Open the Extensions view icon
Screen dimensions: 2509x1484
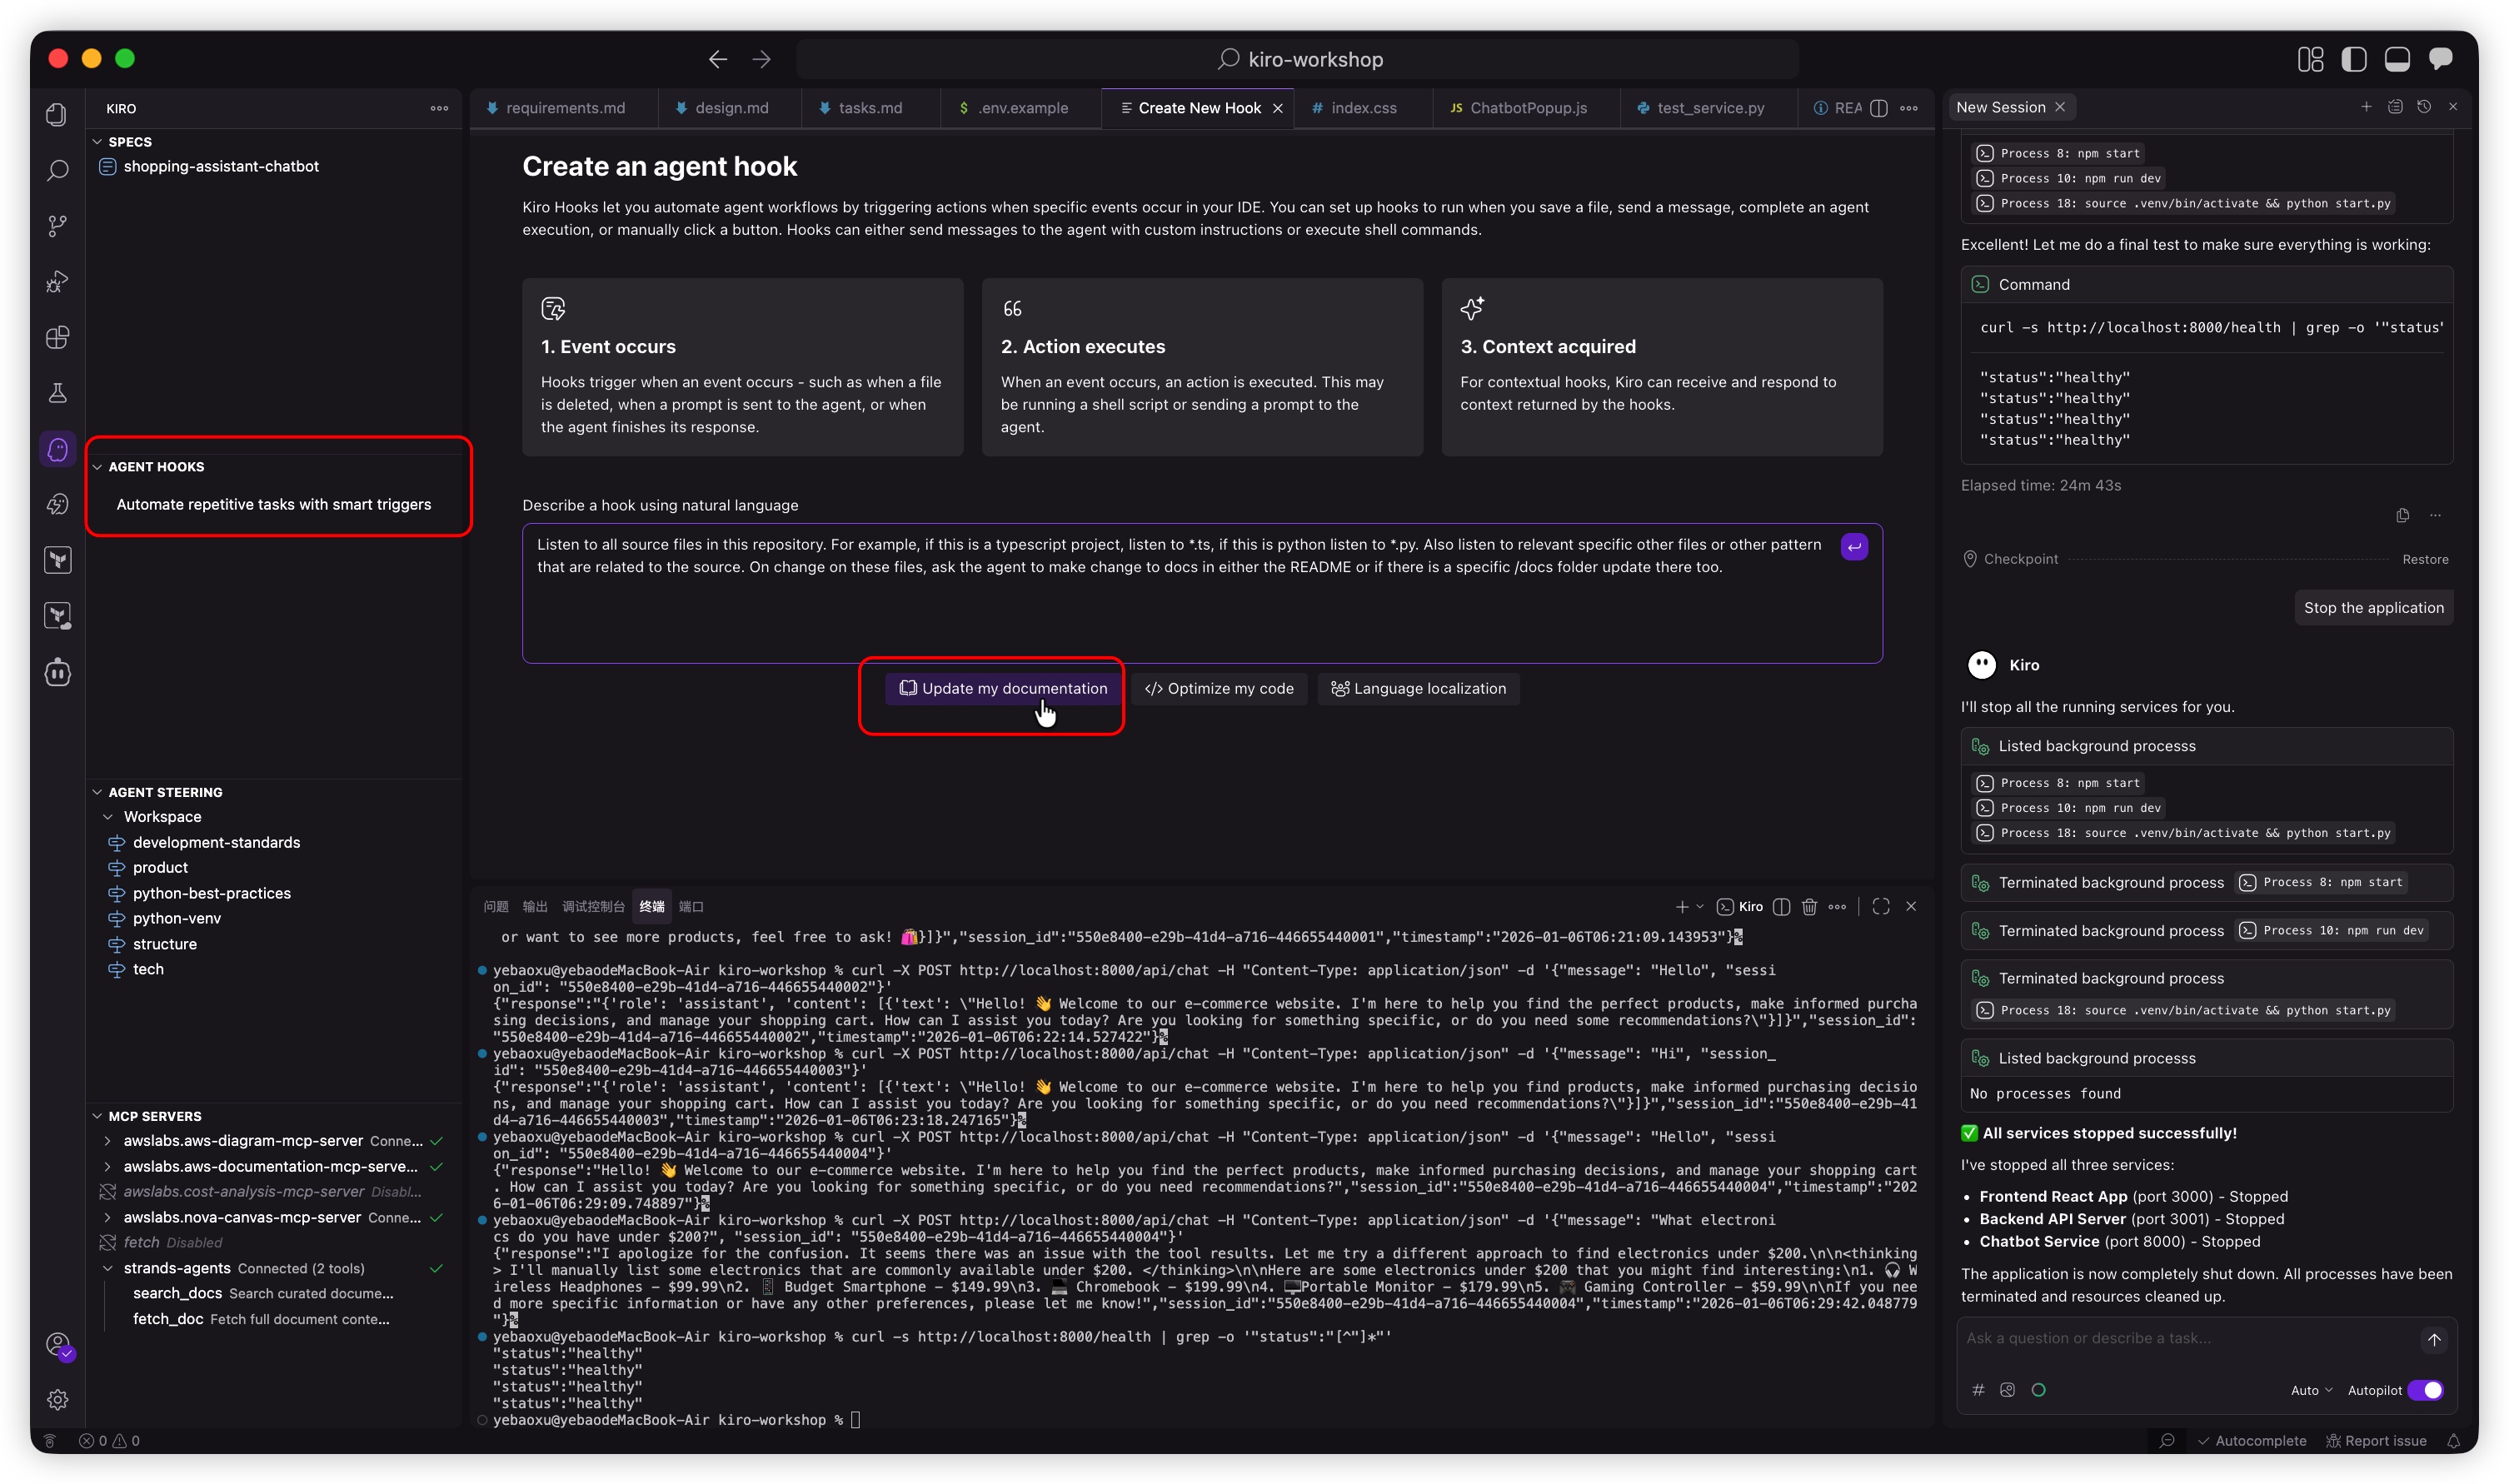57,337
